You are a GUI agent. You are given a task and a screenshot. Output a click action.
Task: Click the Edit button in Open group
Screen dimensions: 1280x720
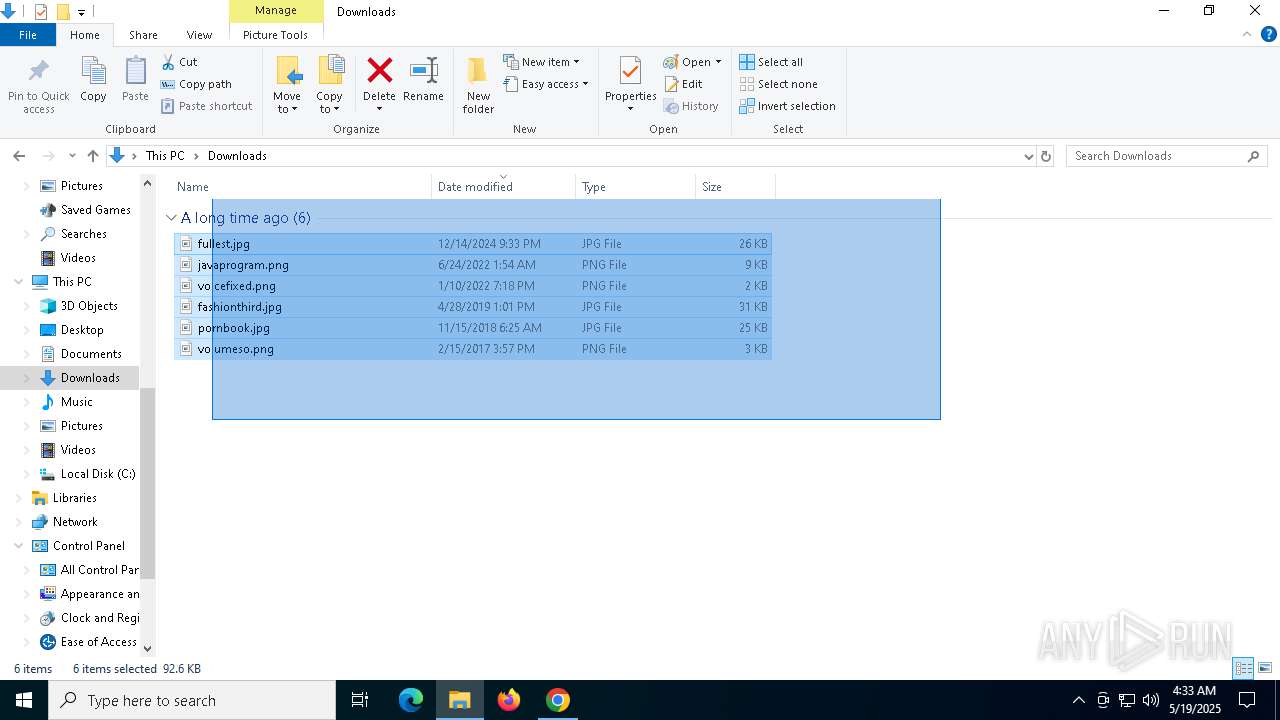[683, 84]
